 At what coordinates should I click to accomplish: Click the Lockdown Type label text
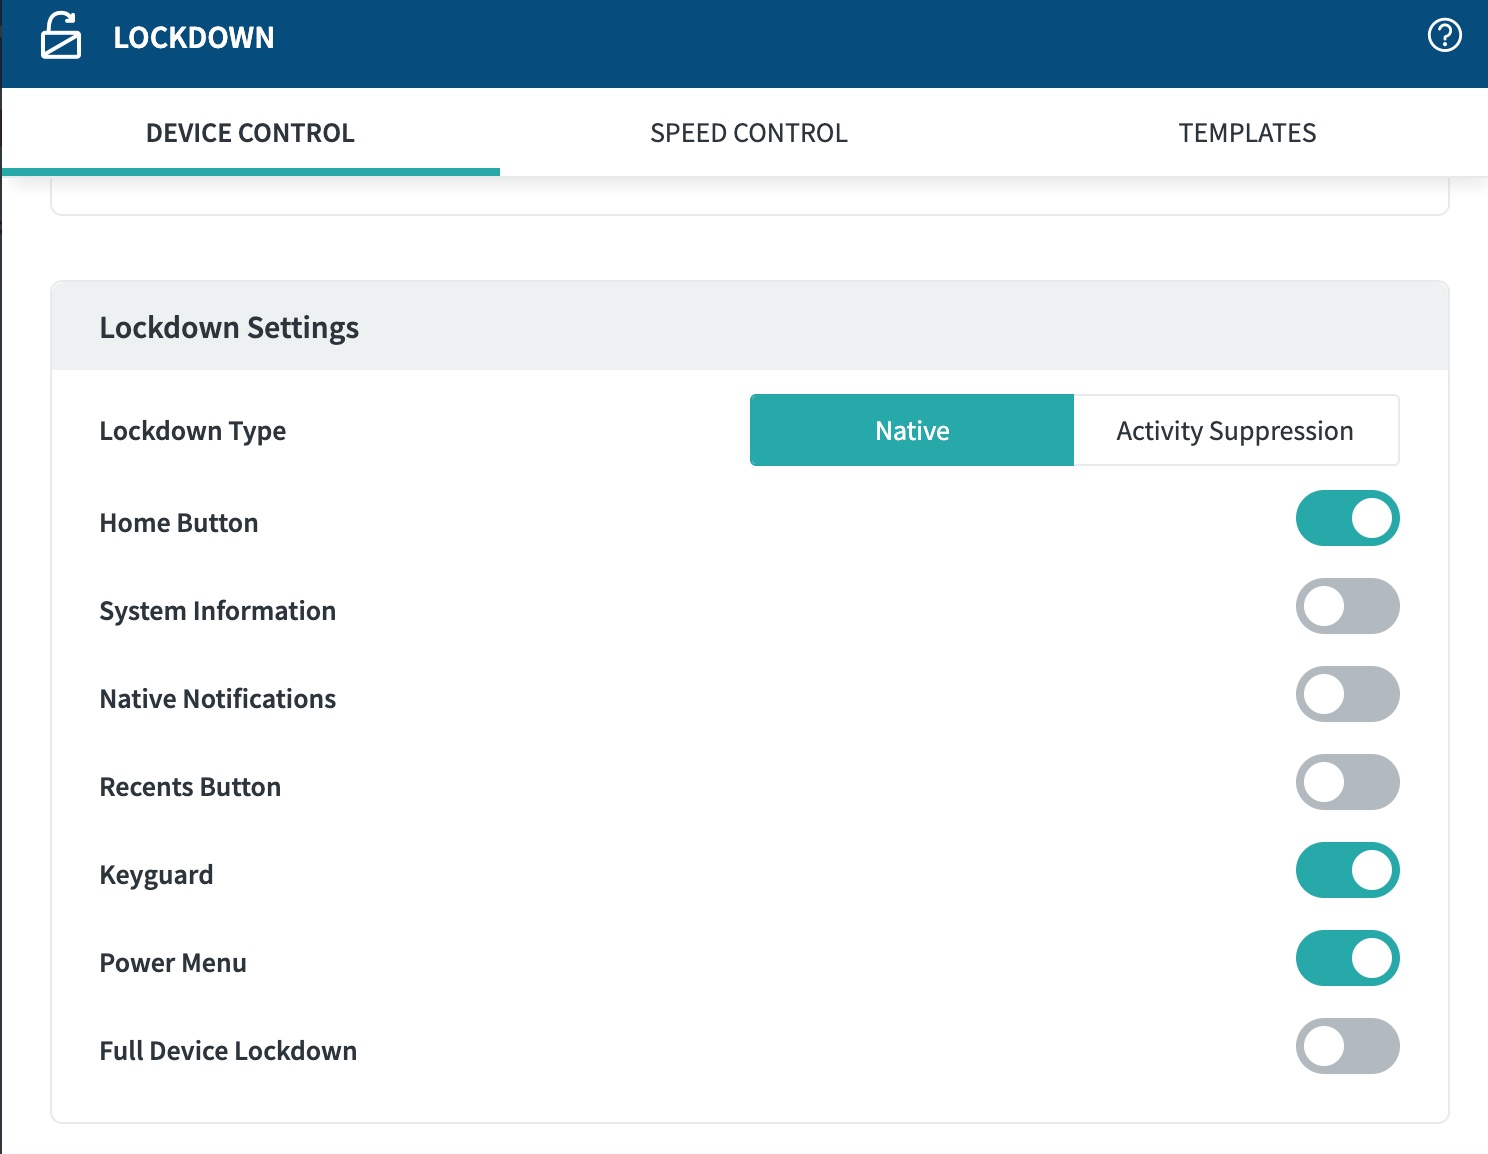[192, 431]
